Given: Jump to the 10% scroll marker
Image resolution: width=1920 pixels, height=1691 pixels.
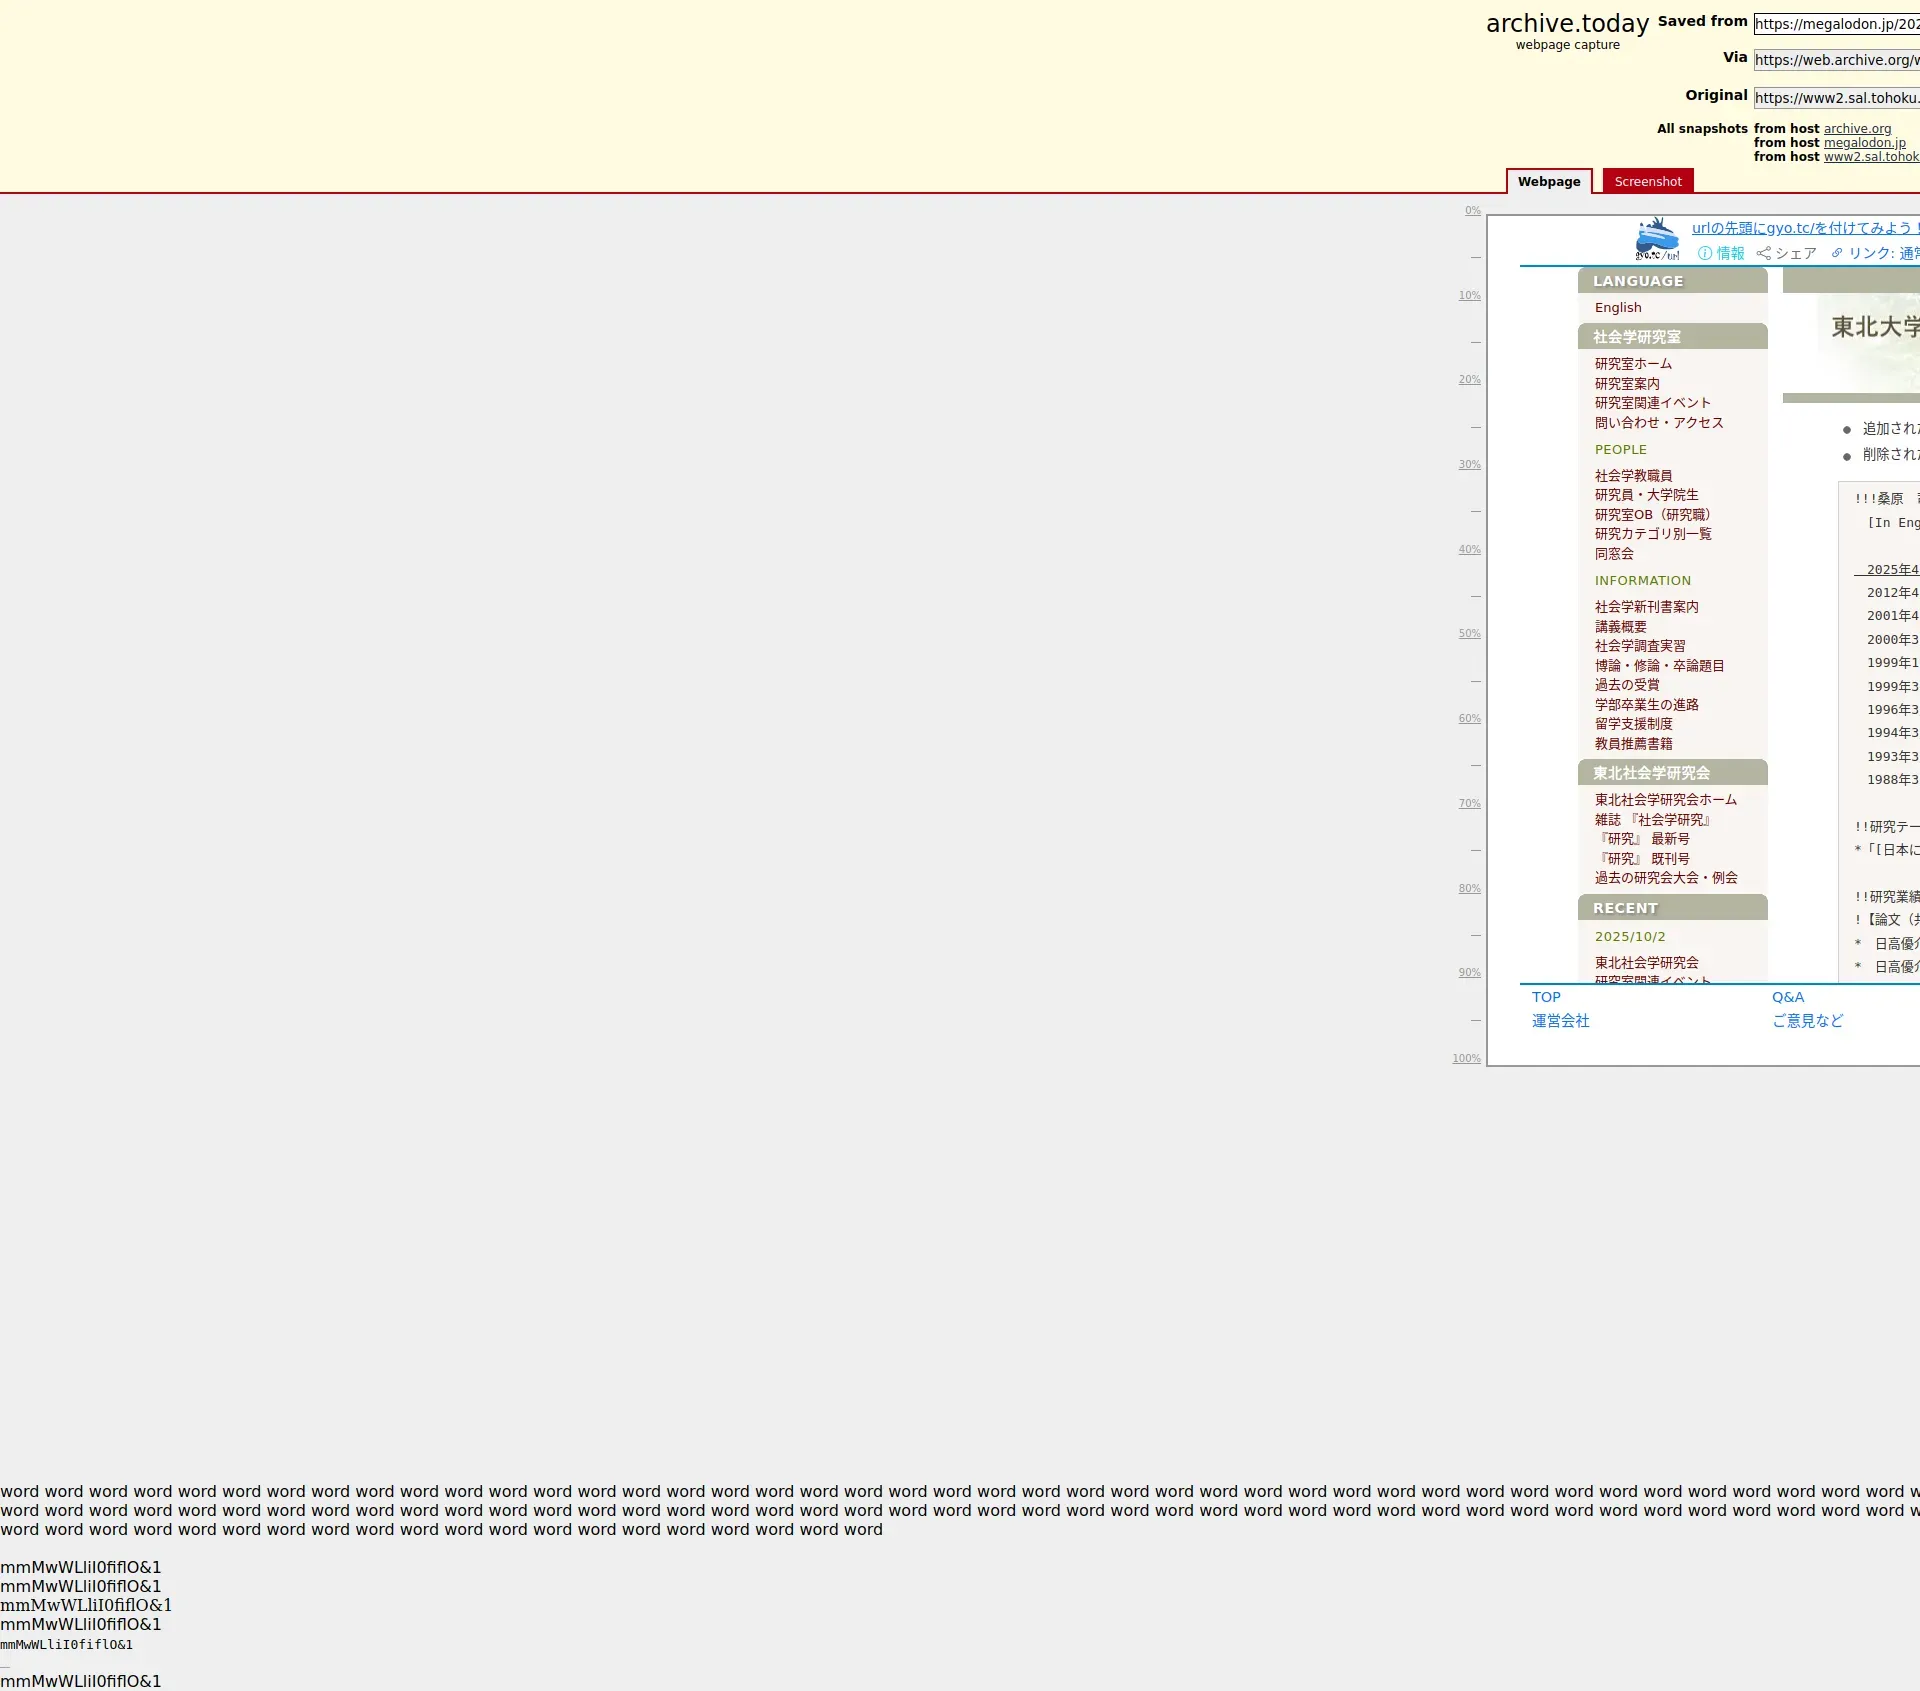Looking at the screenshot, I should click(x=1469, y=296).
